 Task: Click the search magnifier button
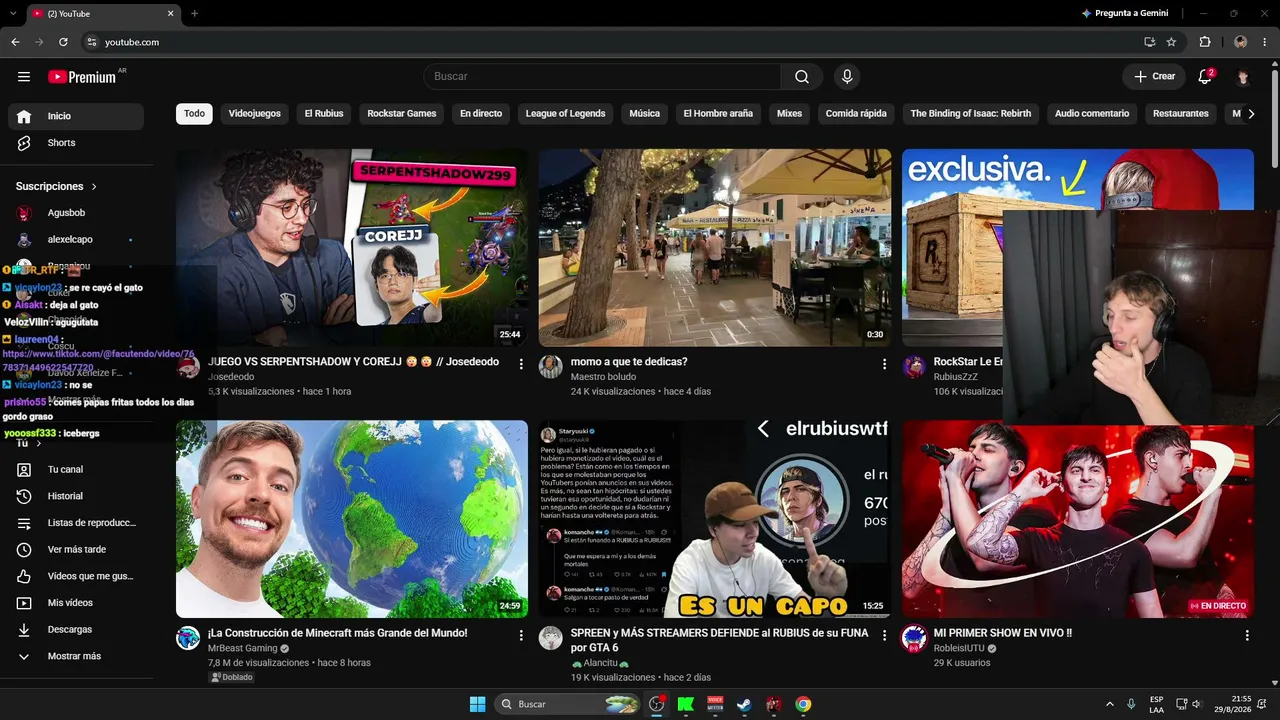tap(802, 76)
